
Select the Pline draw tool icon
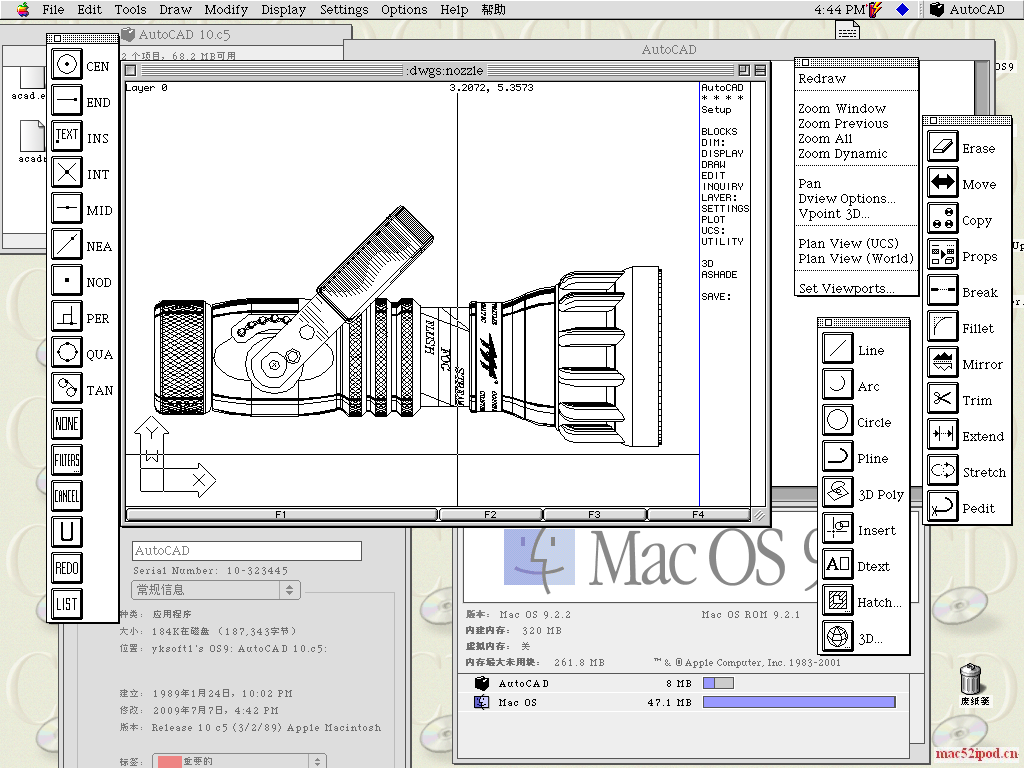pyautogui.click(x=837, y=456)
